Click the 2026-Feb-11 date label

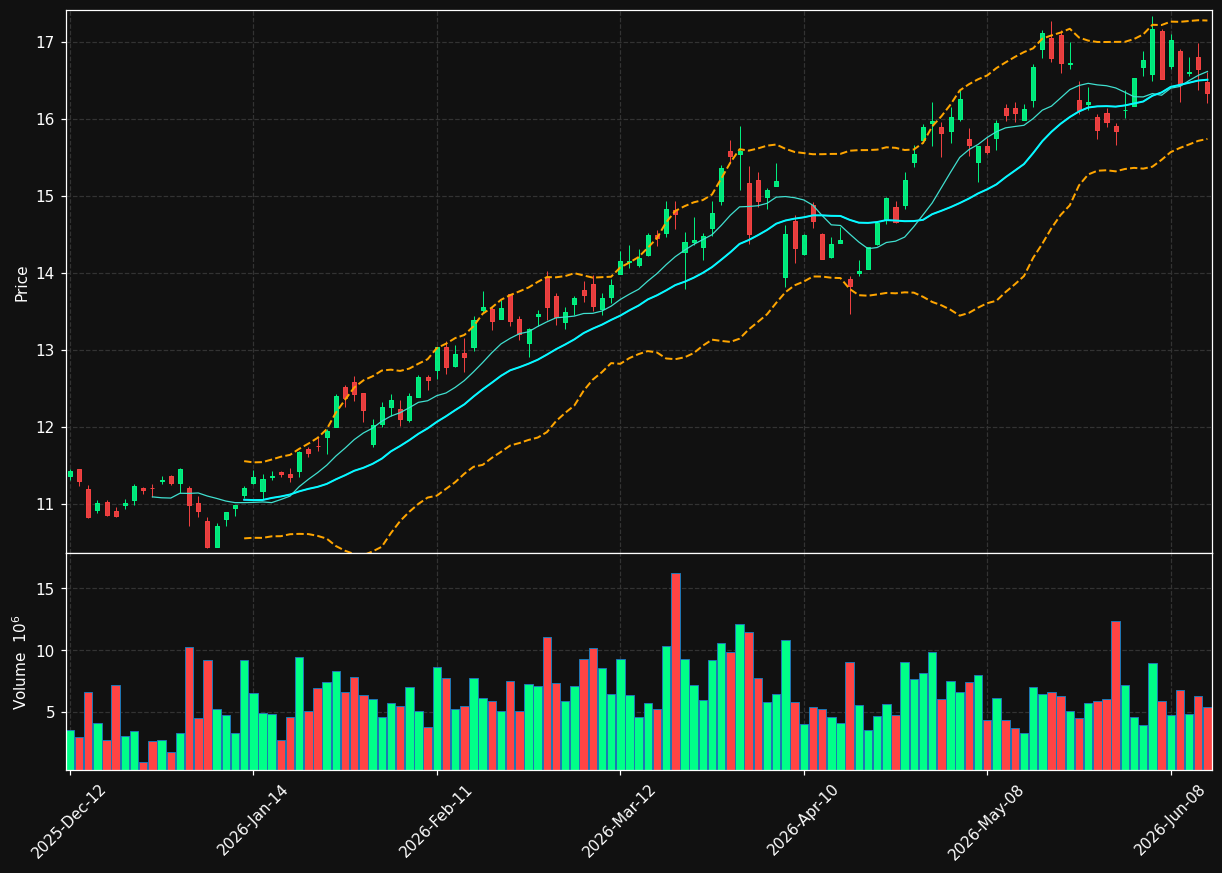coord(436,822)
